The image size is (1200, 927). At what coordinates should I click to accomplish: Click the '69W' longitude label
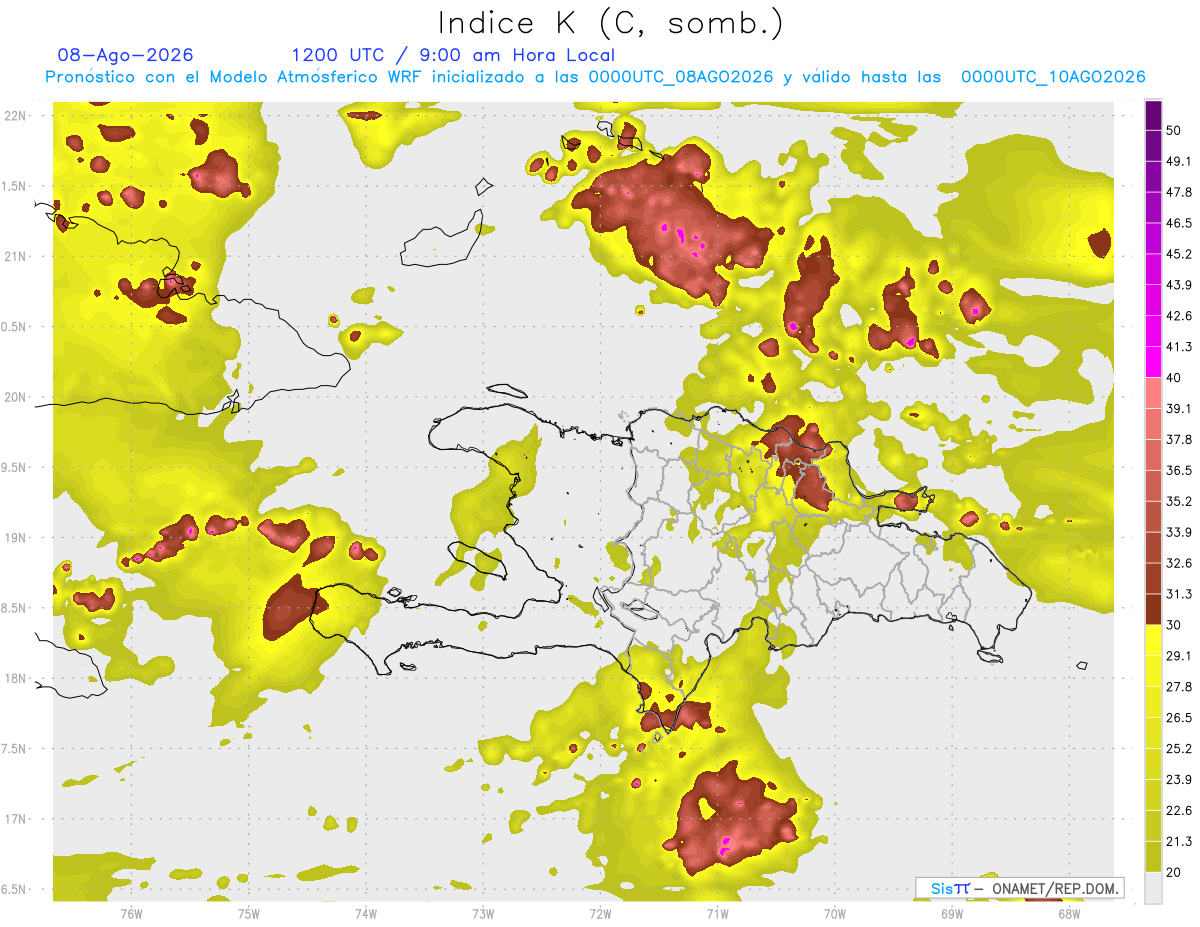[952, 913]
